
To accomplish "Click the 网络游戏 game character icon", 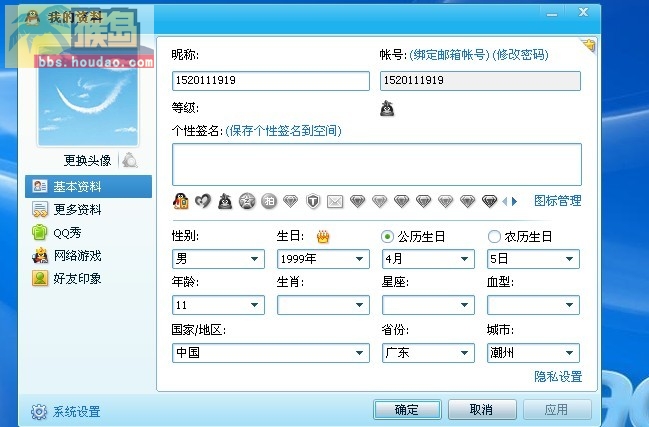I will pos(40,256).
